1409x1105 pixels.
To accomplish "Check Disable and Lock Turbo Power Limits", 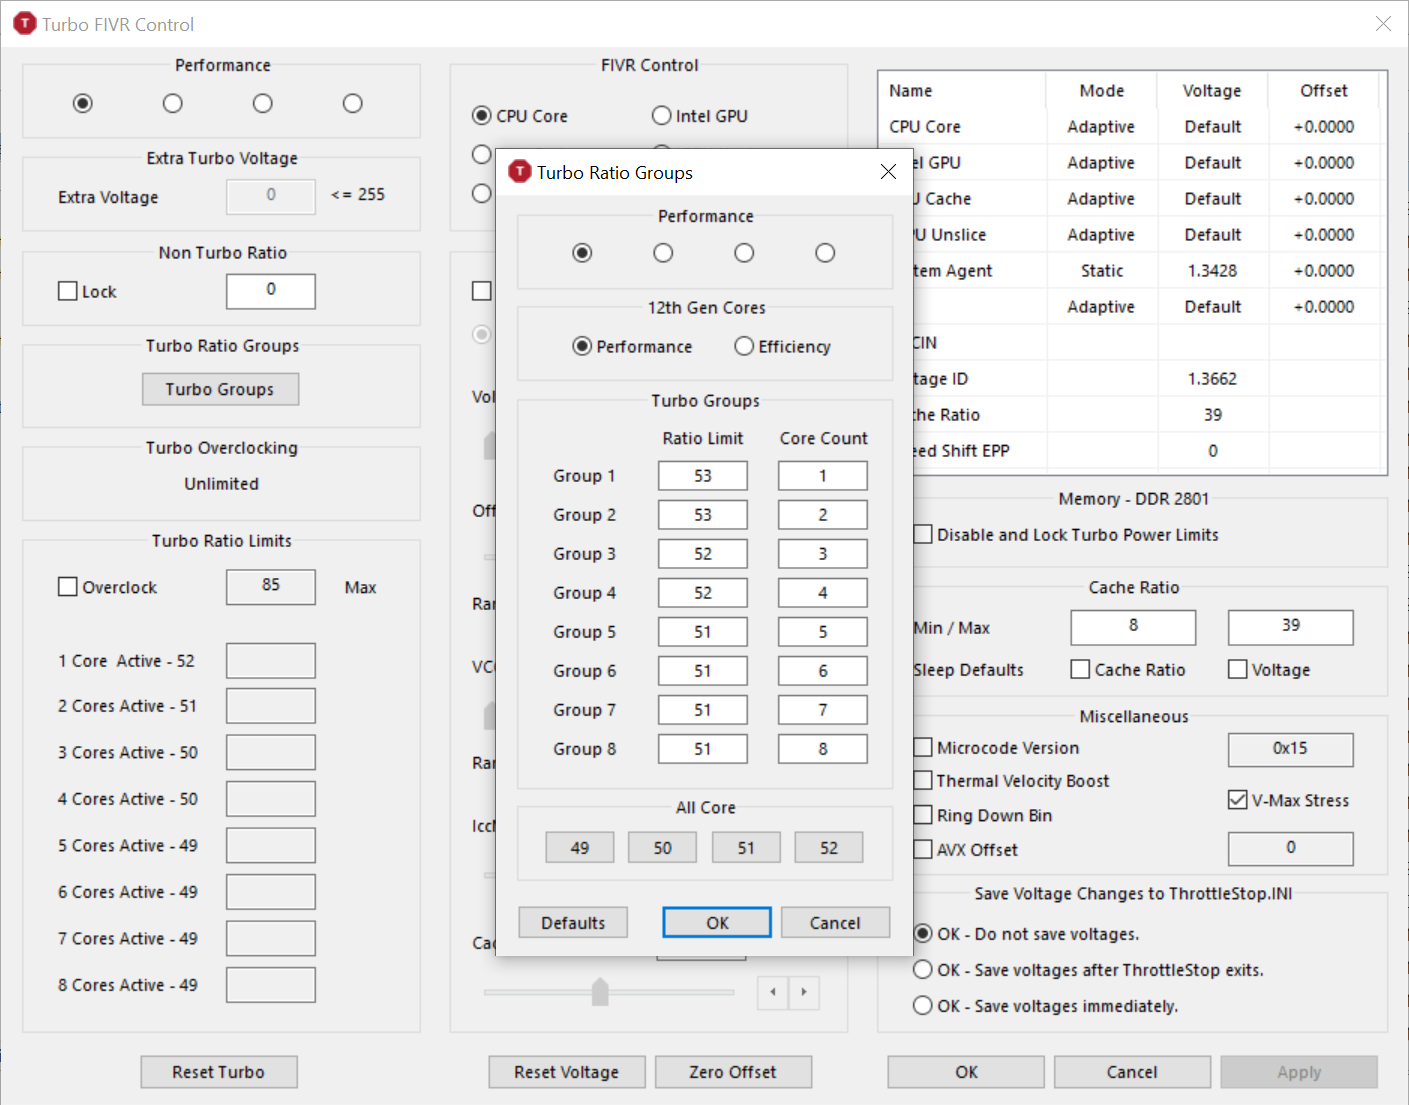I will tap(923, 535).
